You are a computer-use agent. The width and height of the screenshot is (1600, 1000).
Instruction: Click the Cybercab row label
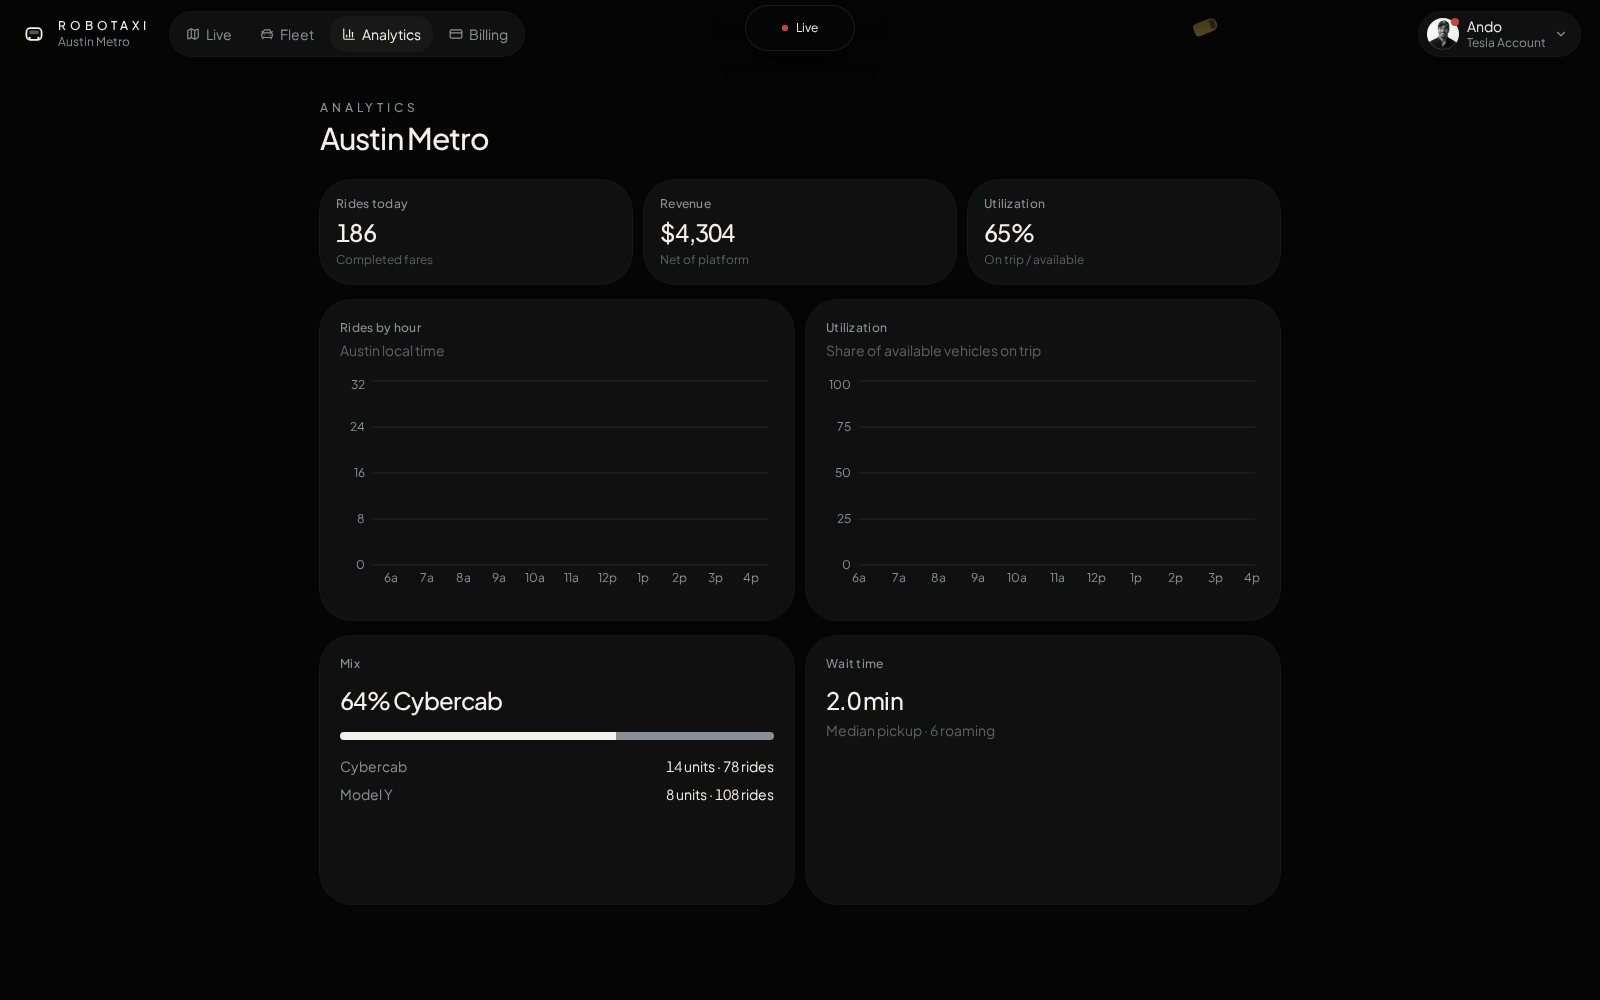tap(373, 767)
